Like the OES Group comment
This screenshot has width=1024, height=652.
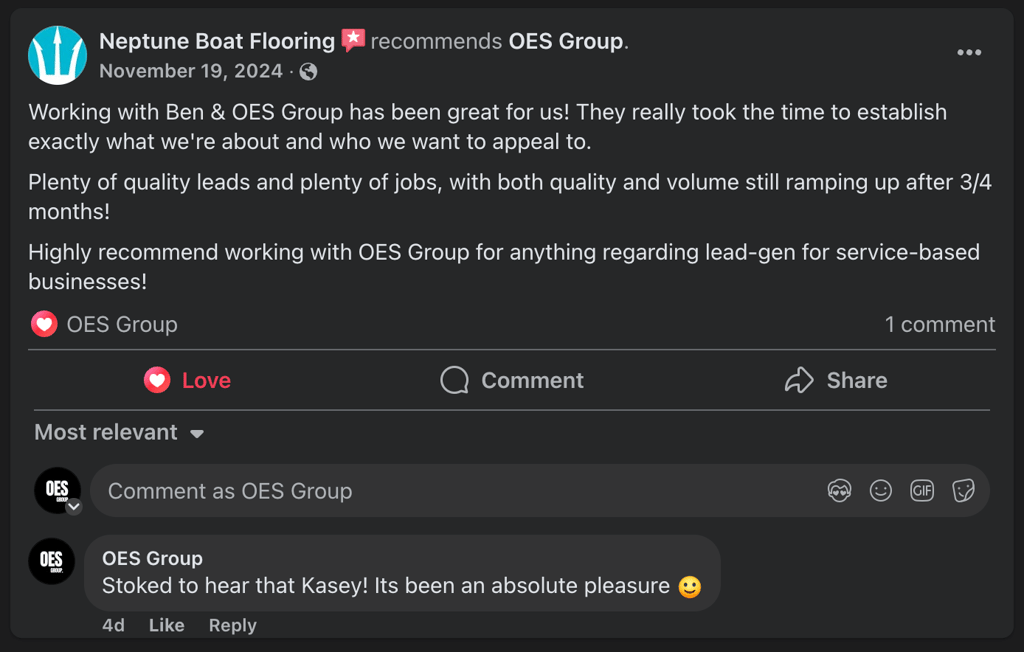[166, 625]
